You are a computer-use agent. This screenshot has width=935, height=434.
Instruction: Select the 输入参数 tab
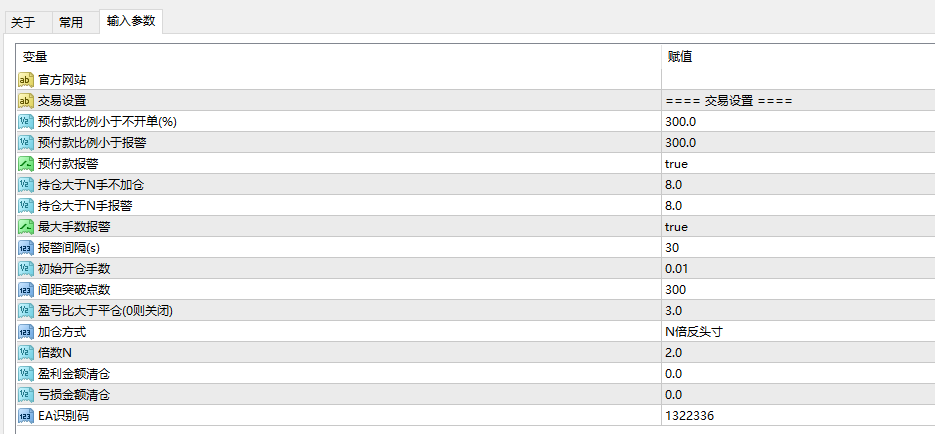coord(131,21)
